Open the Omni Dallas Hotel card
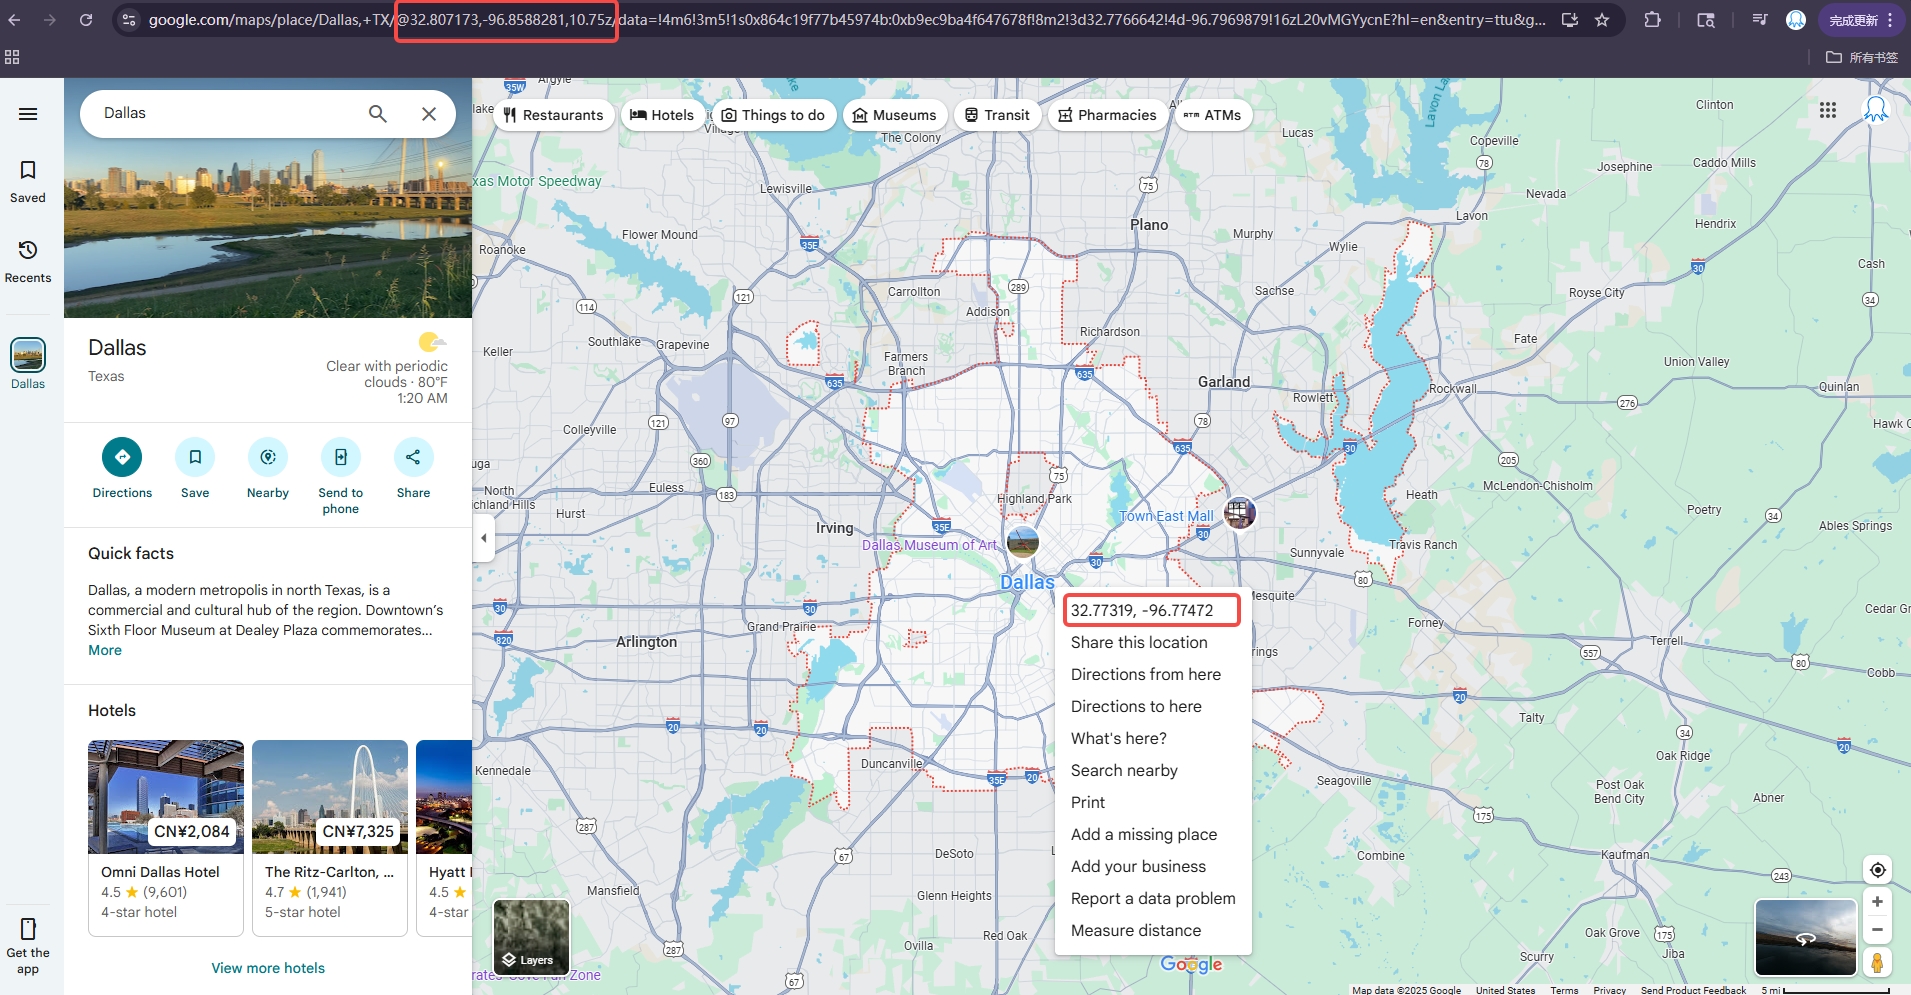Viewport: 1911px width, 995px height. point(166,837)
